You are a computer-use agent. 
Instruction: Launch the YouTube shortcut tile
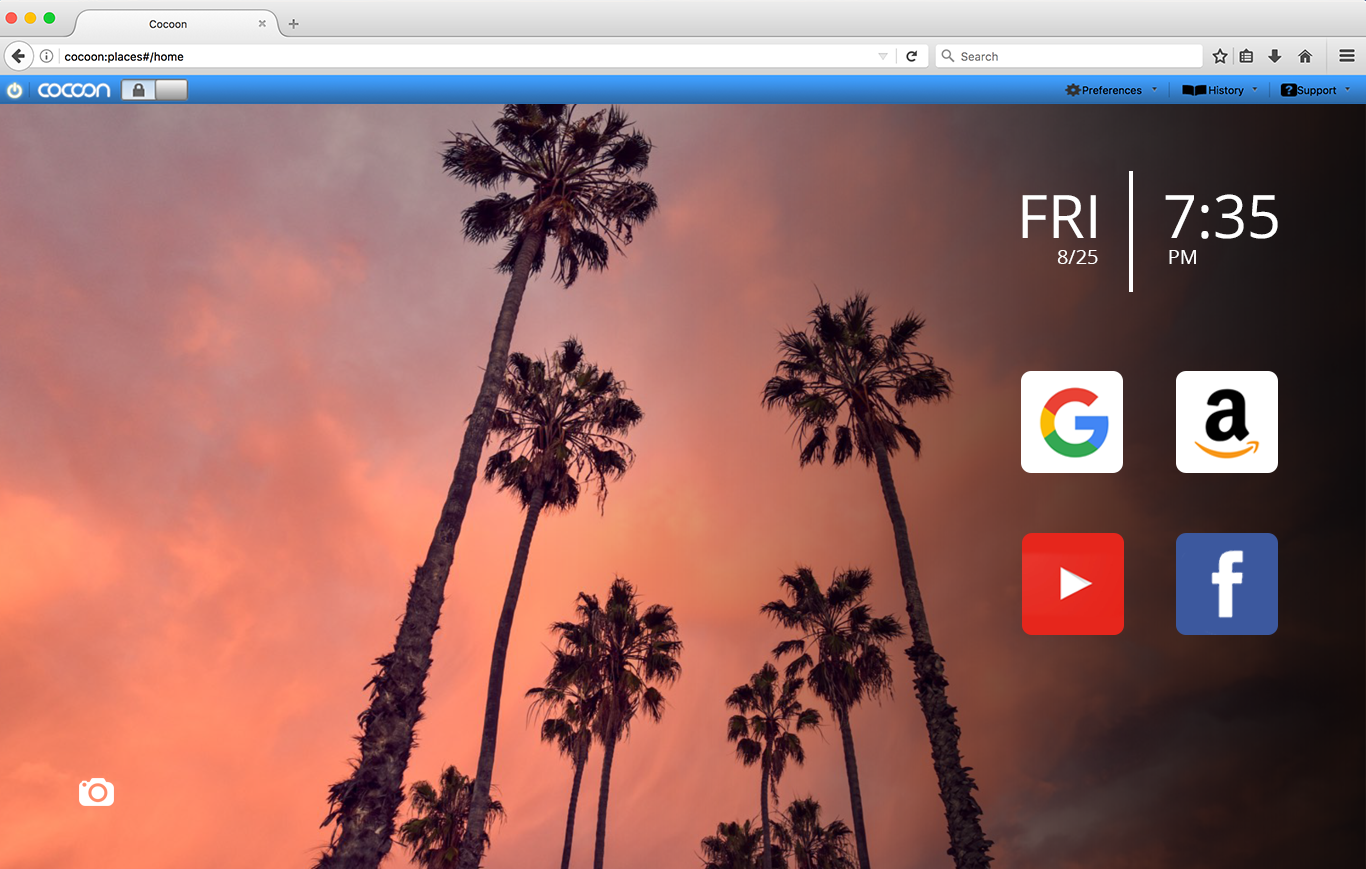click(x=1072, y=584)
